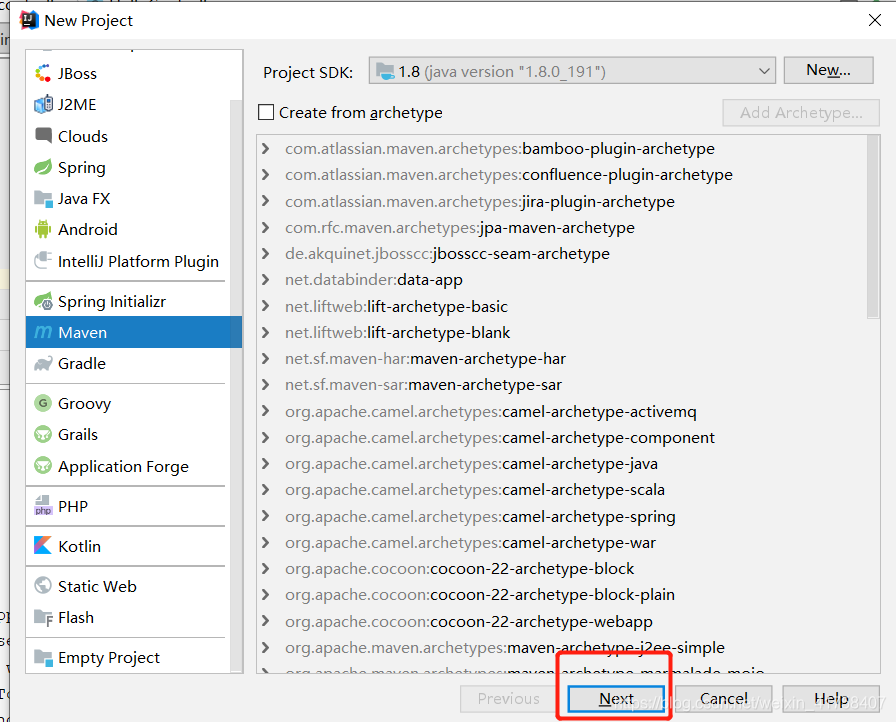Viewport: 896px width, 722px height.
Task: Click the Kotlin logo icon
Action: pyautogui.click(x=43, y=545)
